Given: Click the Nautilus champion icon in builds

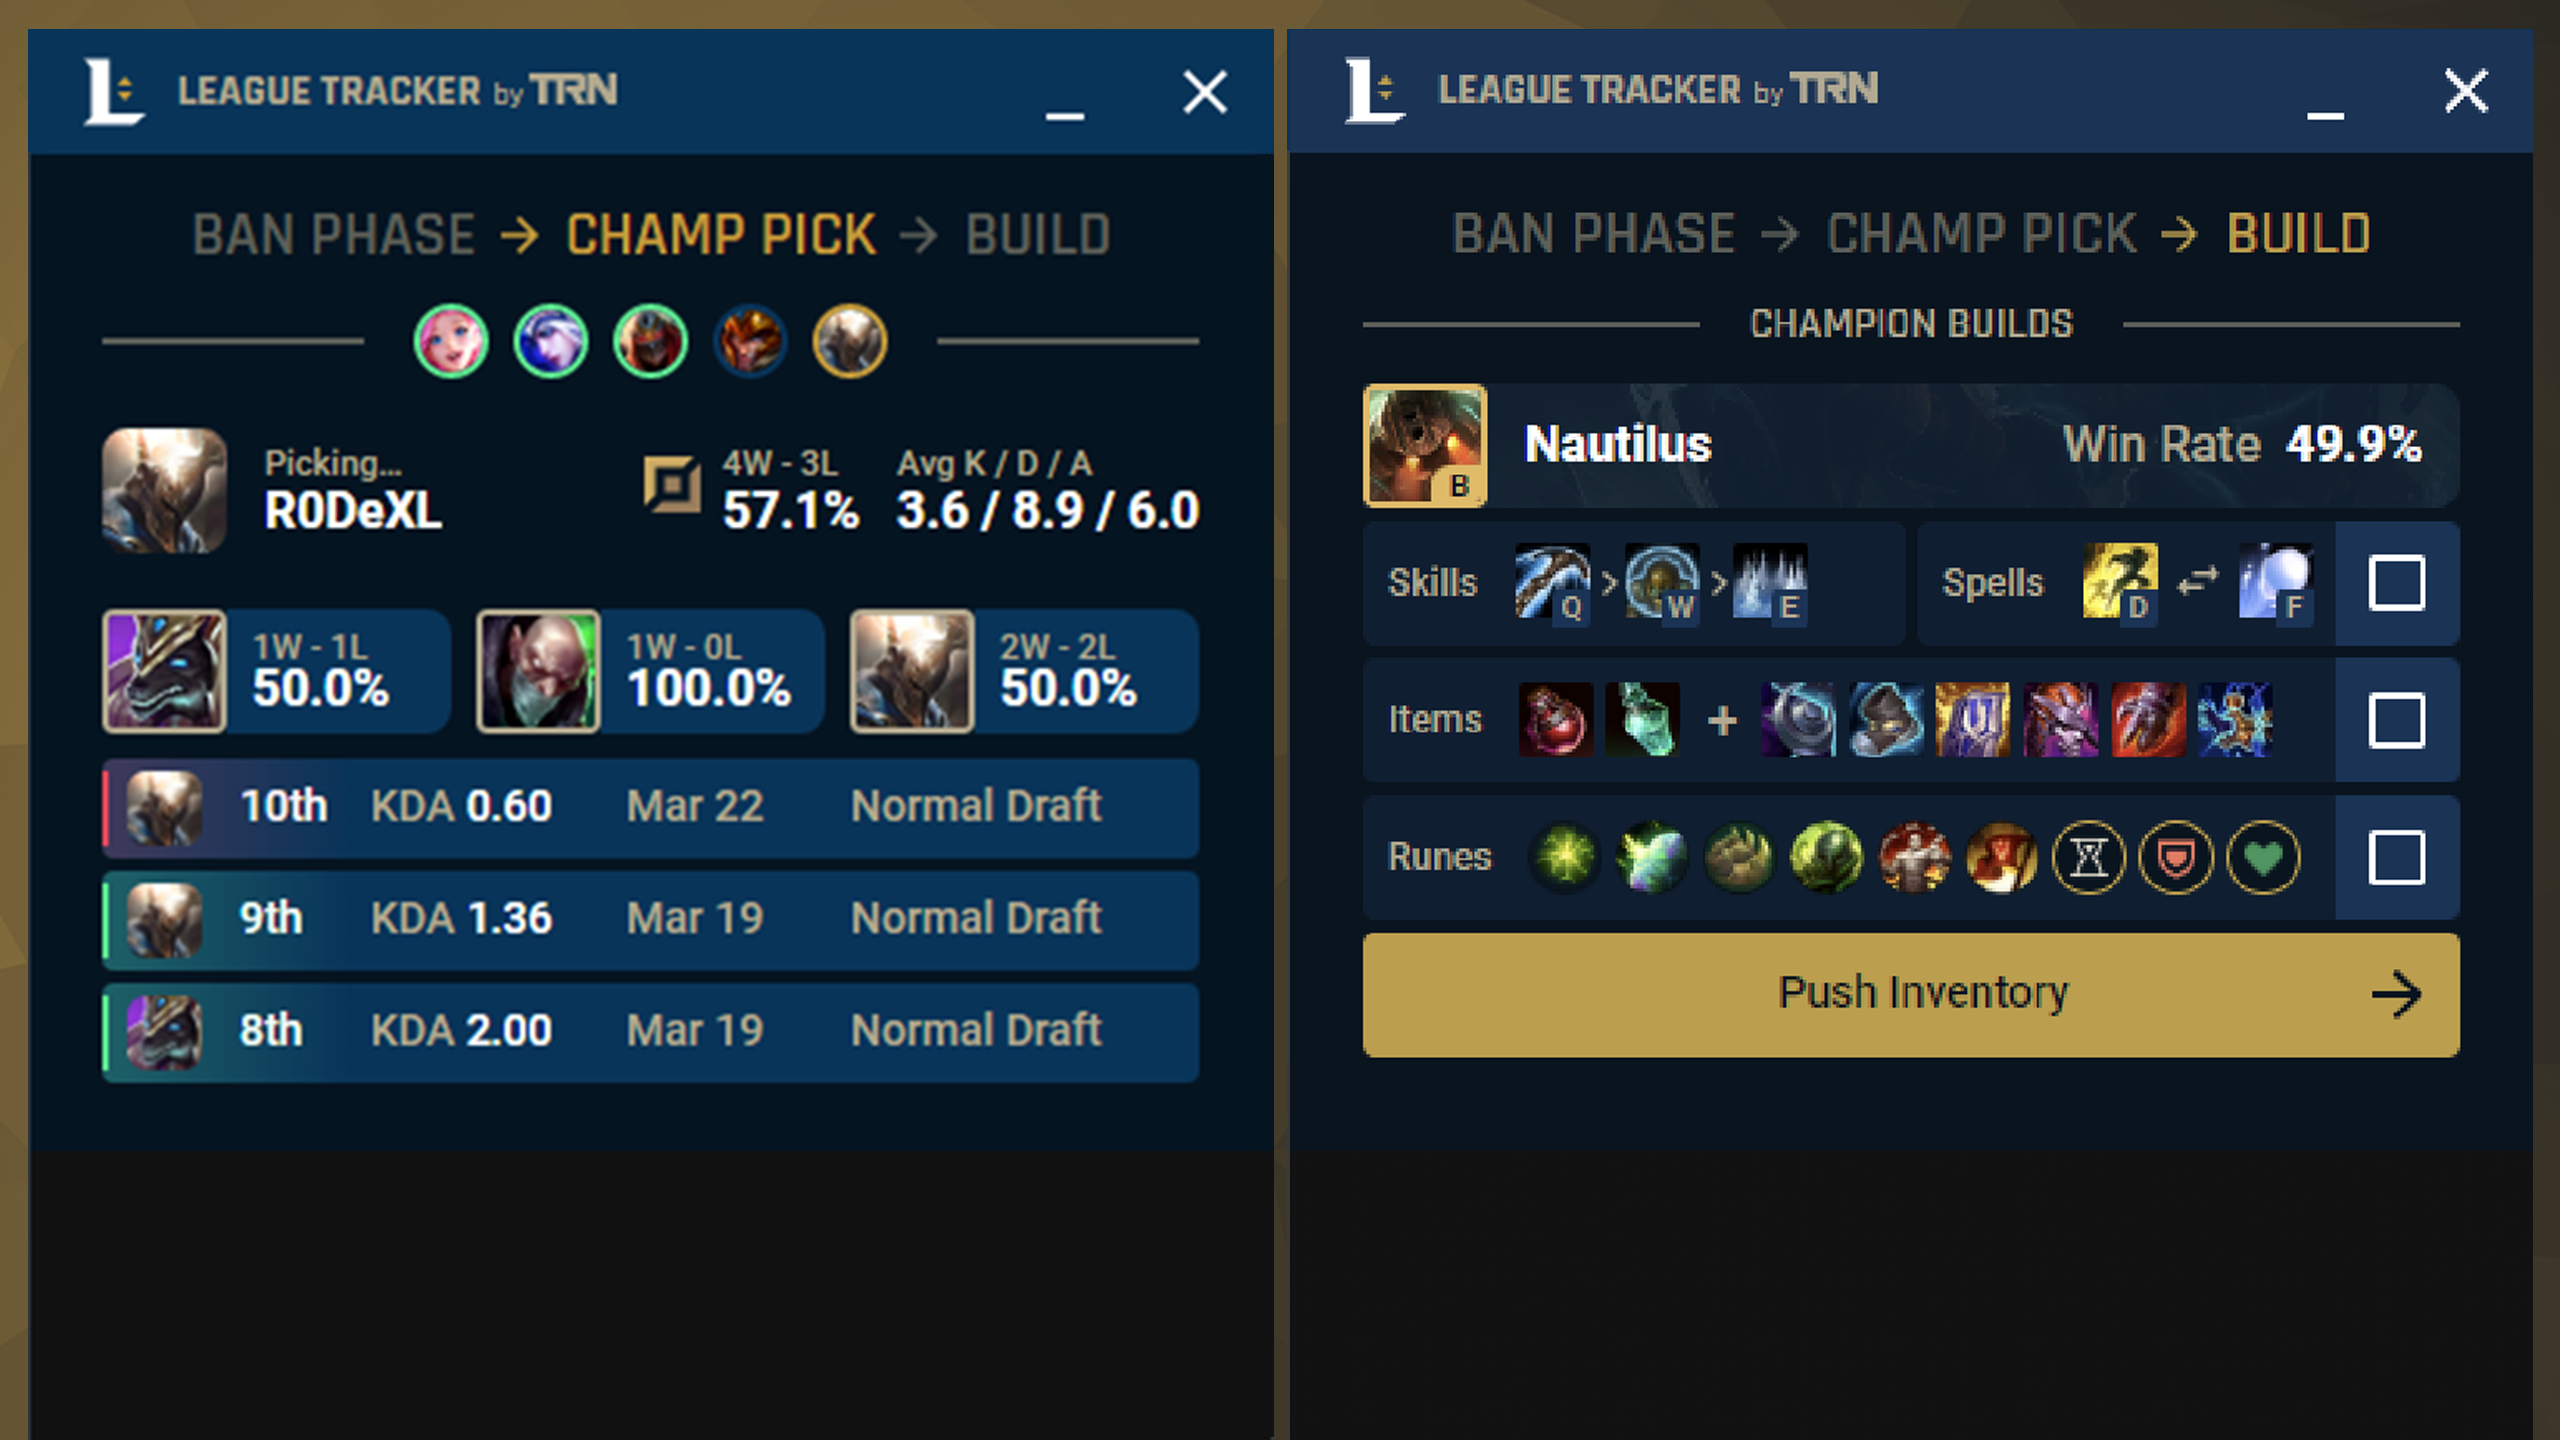Looking at the screenshot, I should pos(1421,445).
